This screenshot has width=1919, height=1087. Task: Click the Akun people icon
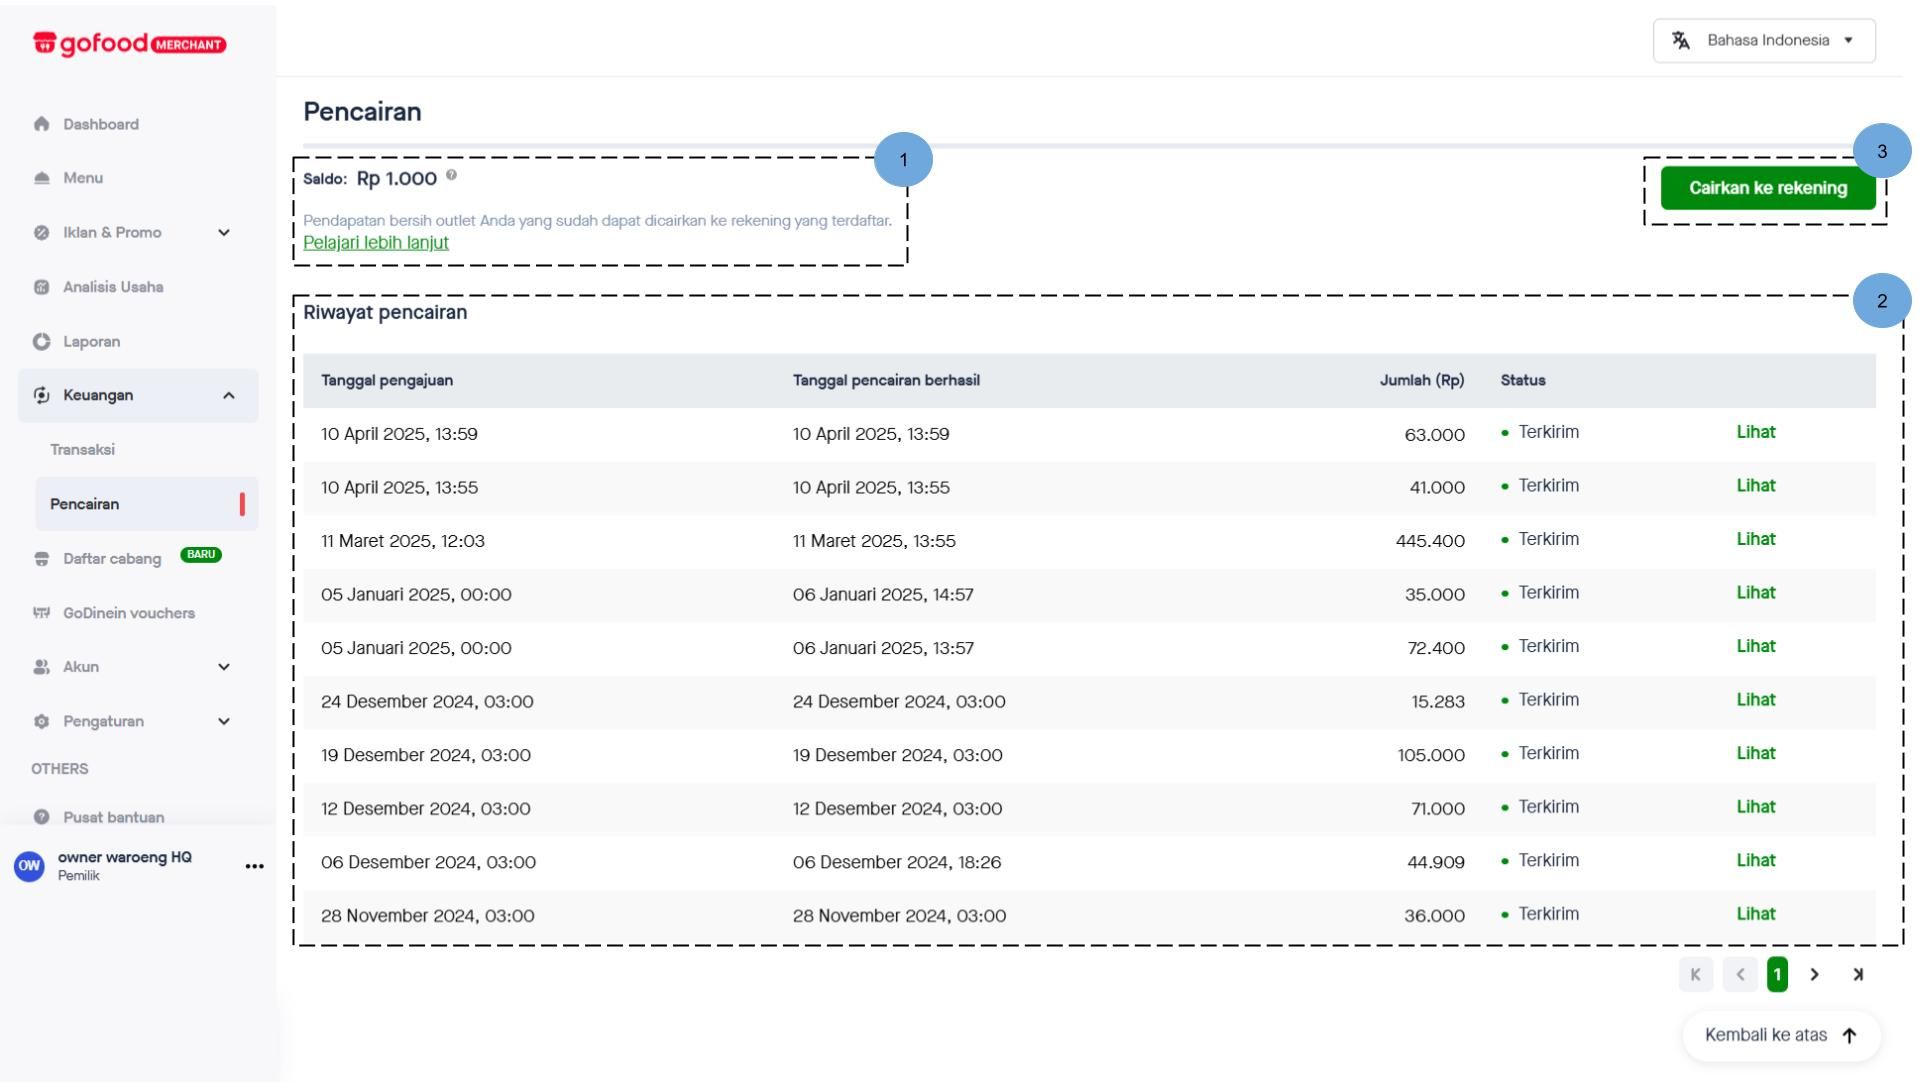pyautogui.click(x=41, y=667)
